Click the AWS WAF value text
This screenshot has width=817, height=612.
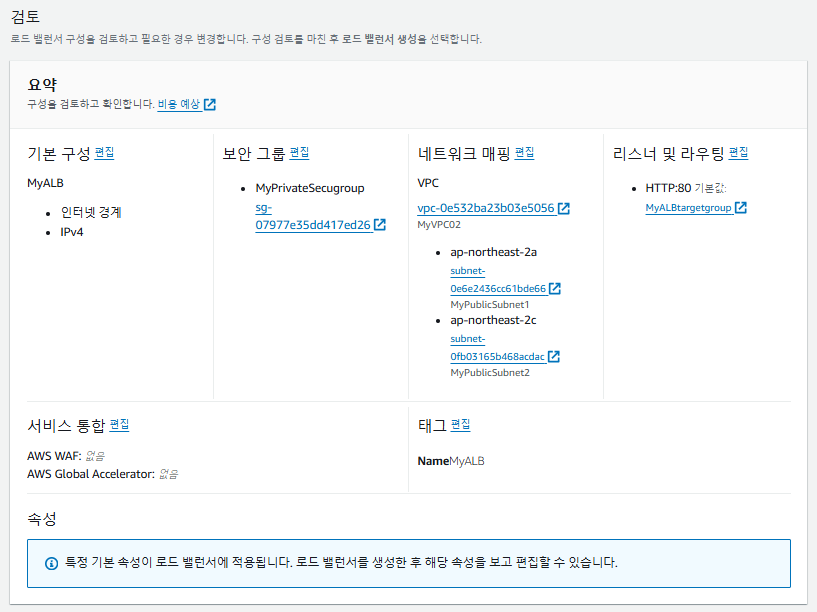coord(94,456)
